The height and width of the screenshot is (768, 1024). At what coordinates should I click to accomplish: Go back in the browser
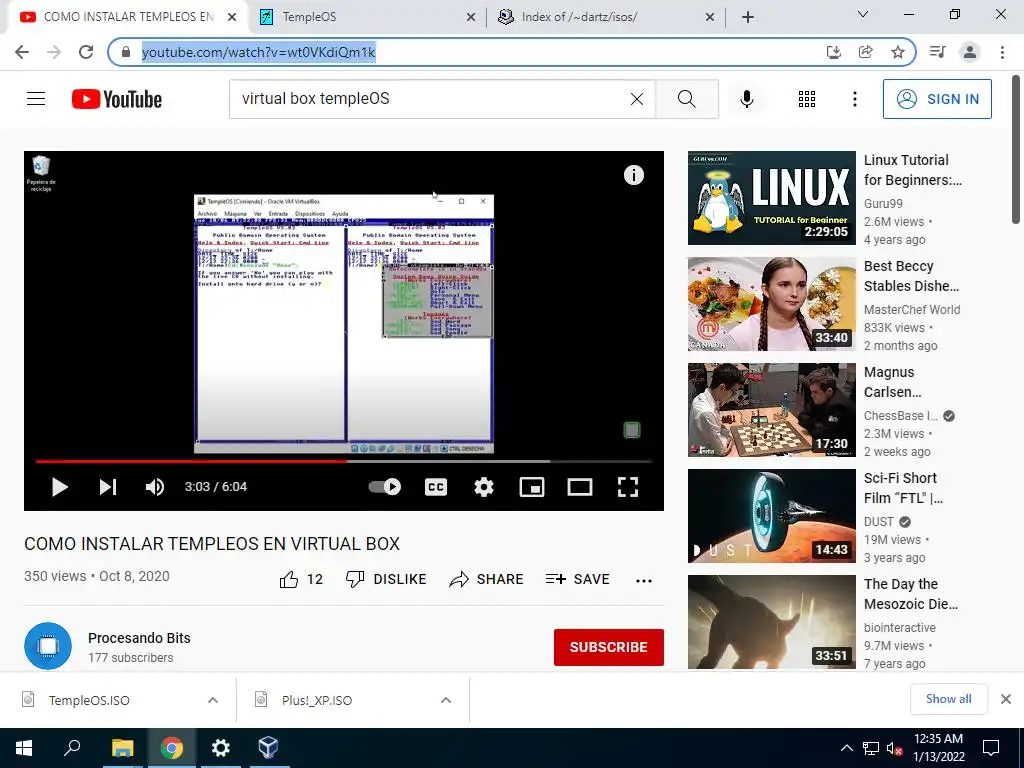pos(22,52)
